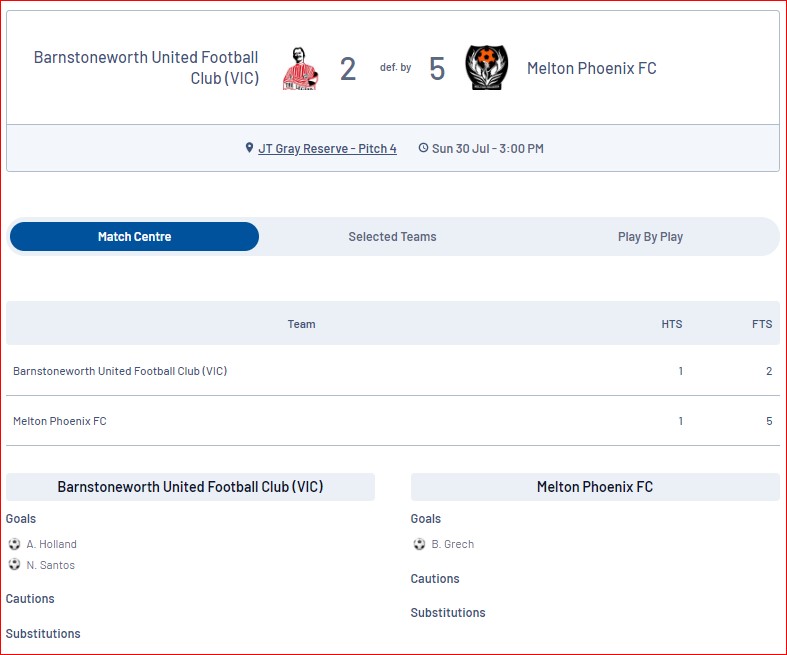This screenshot has height=655, width=787.
Task: Click Barnstoneworth United section heading above Goals
Action: coord(190,487)
